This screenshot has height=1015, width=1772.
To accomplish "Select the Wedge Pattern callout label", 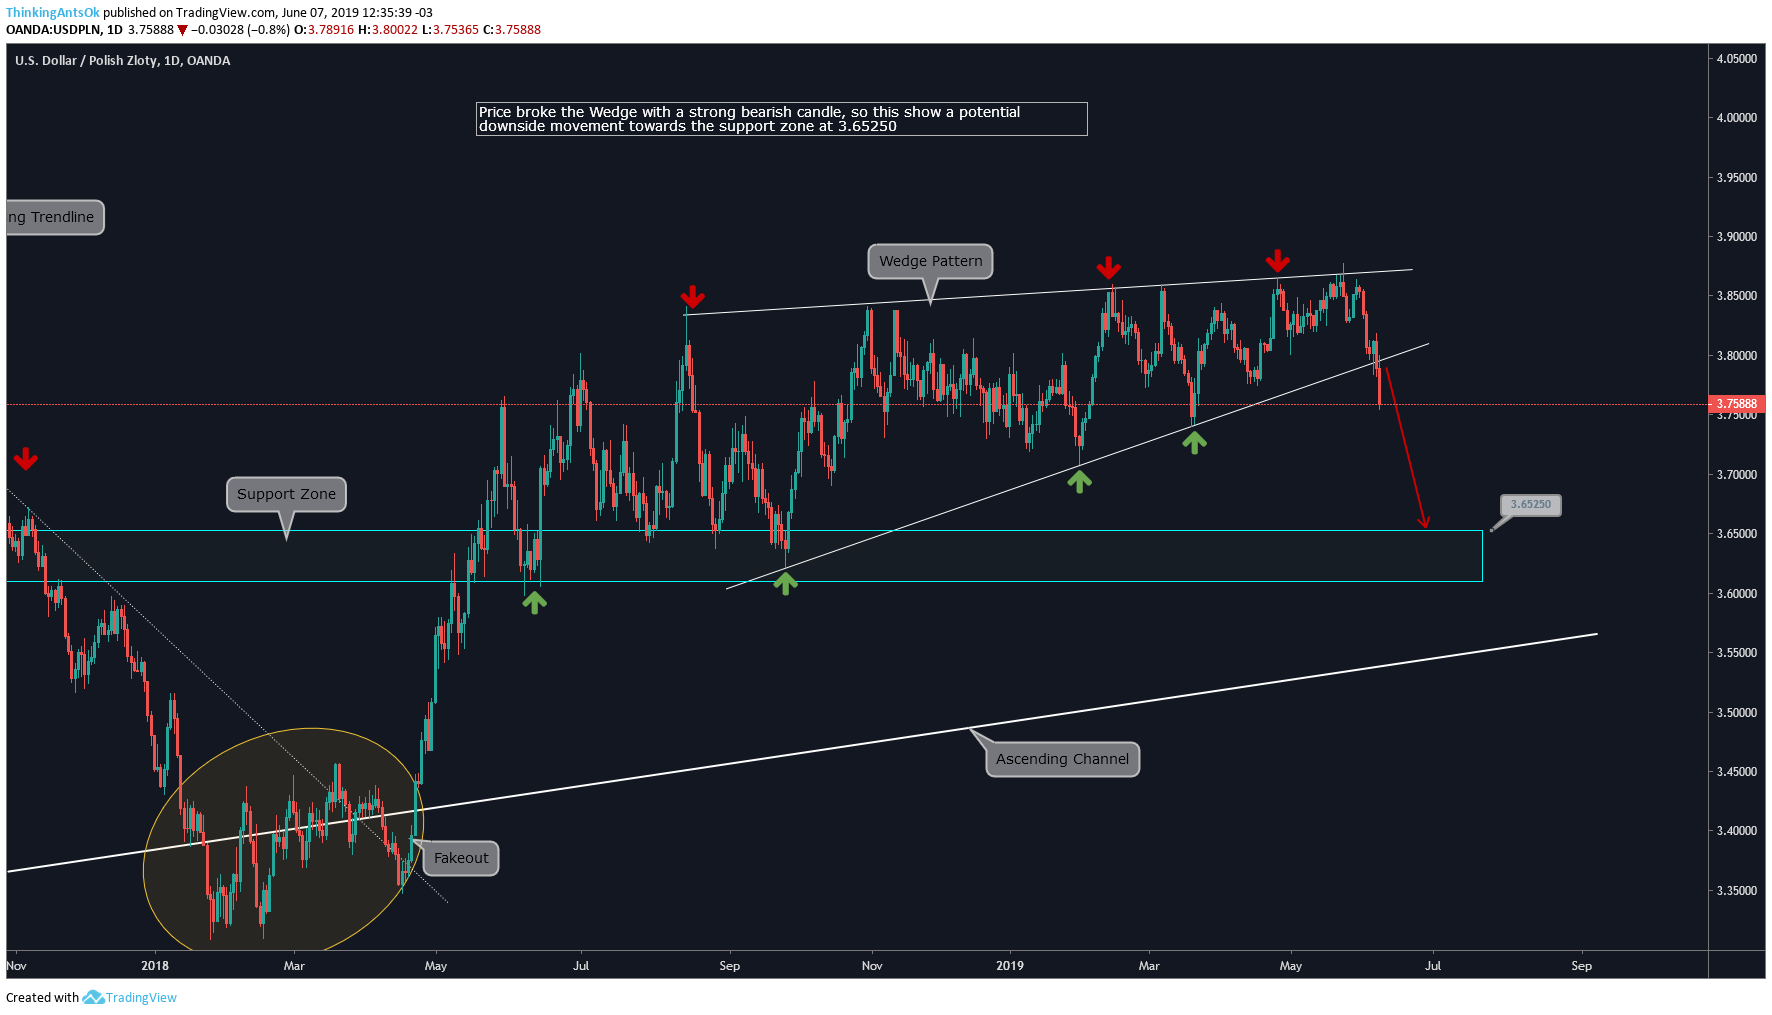I will (930, 261).
